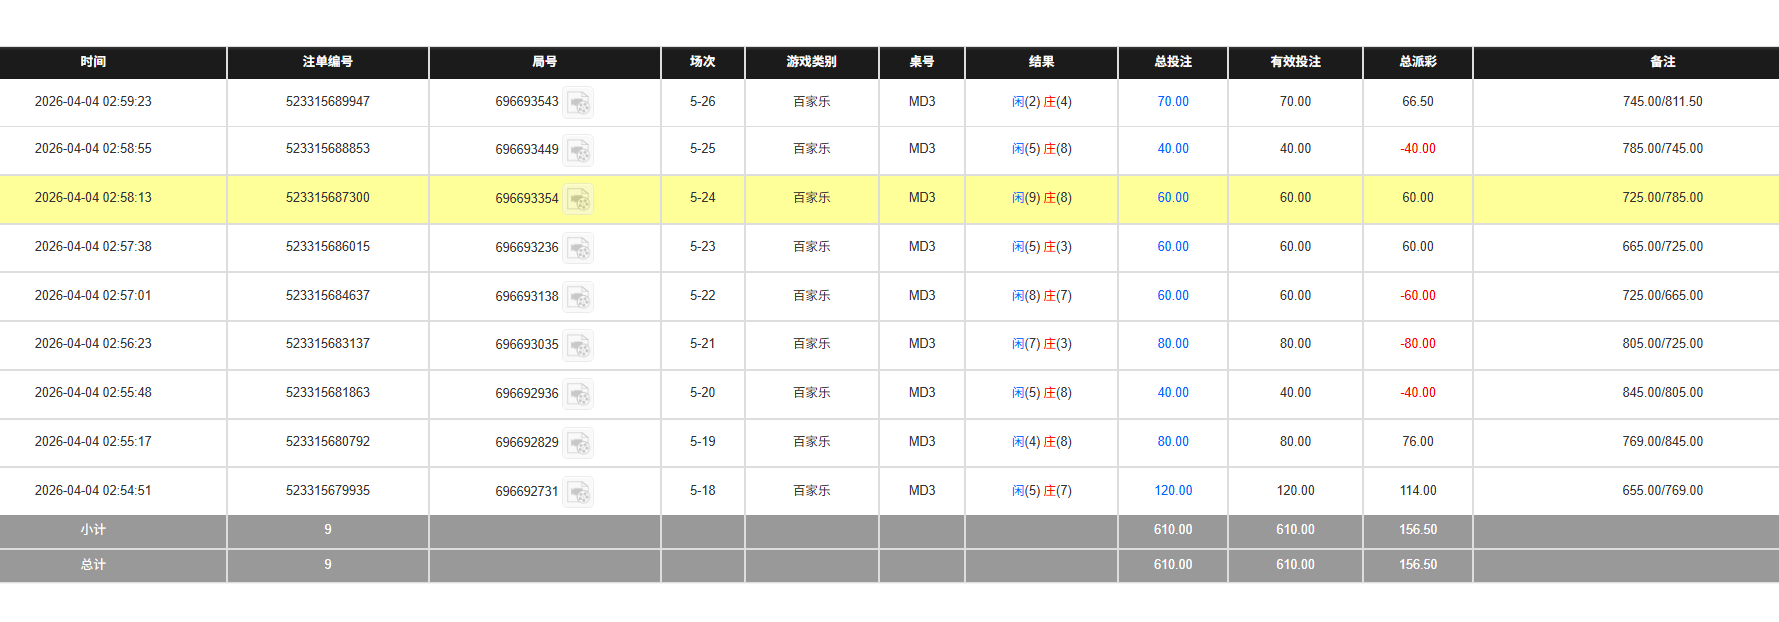This screenshot has height=622, width=1779.
Task: Select bet number 523315680792
Action: [328, 442]
